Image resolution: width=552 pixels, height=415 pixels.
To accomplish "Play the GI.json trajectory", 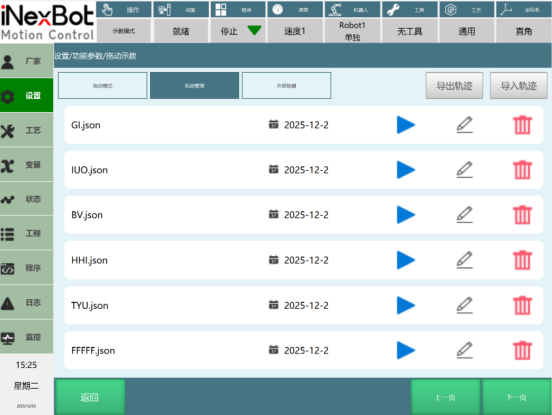I will coord(406,125).
